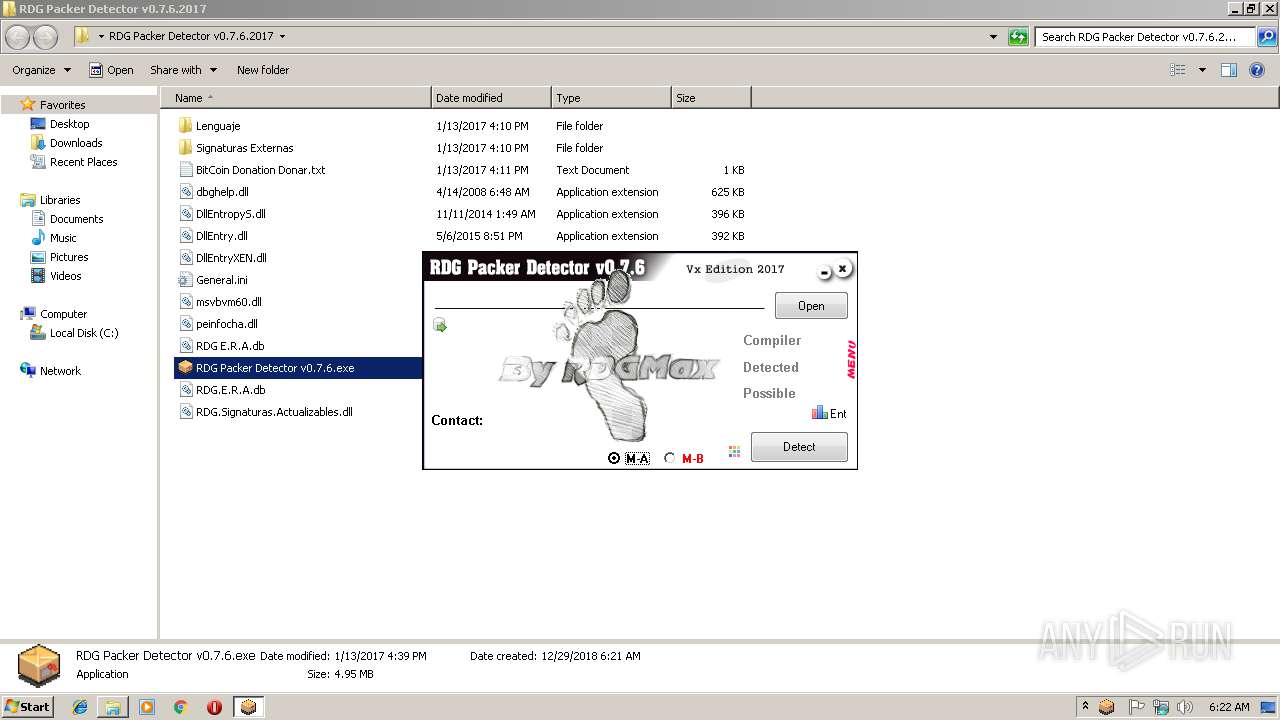This screenshot has height=720, width=1280.
Task: Sort by the Date modified column header
Action: (491, 98)
